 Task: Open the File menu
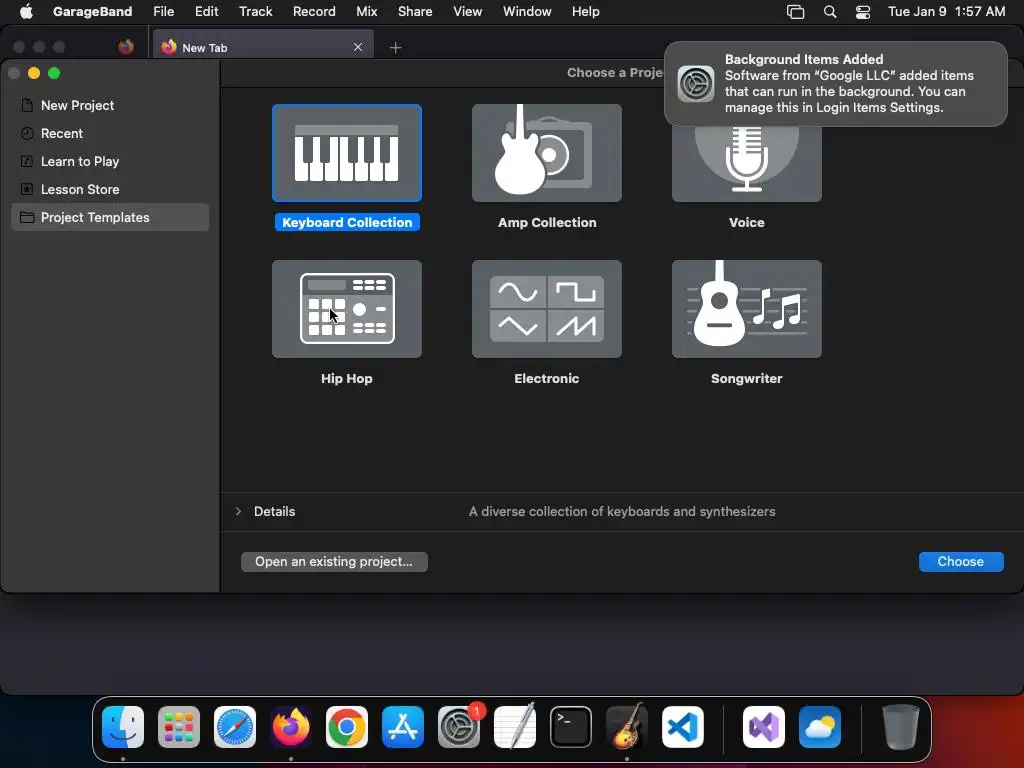pyautogui.click(x=163, y=12)
